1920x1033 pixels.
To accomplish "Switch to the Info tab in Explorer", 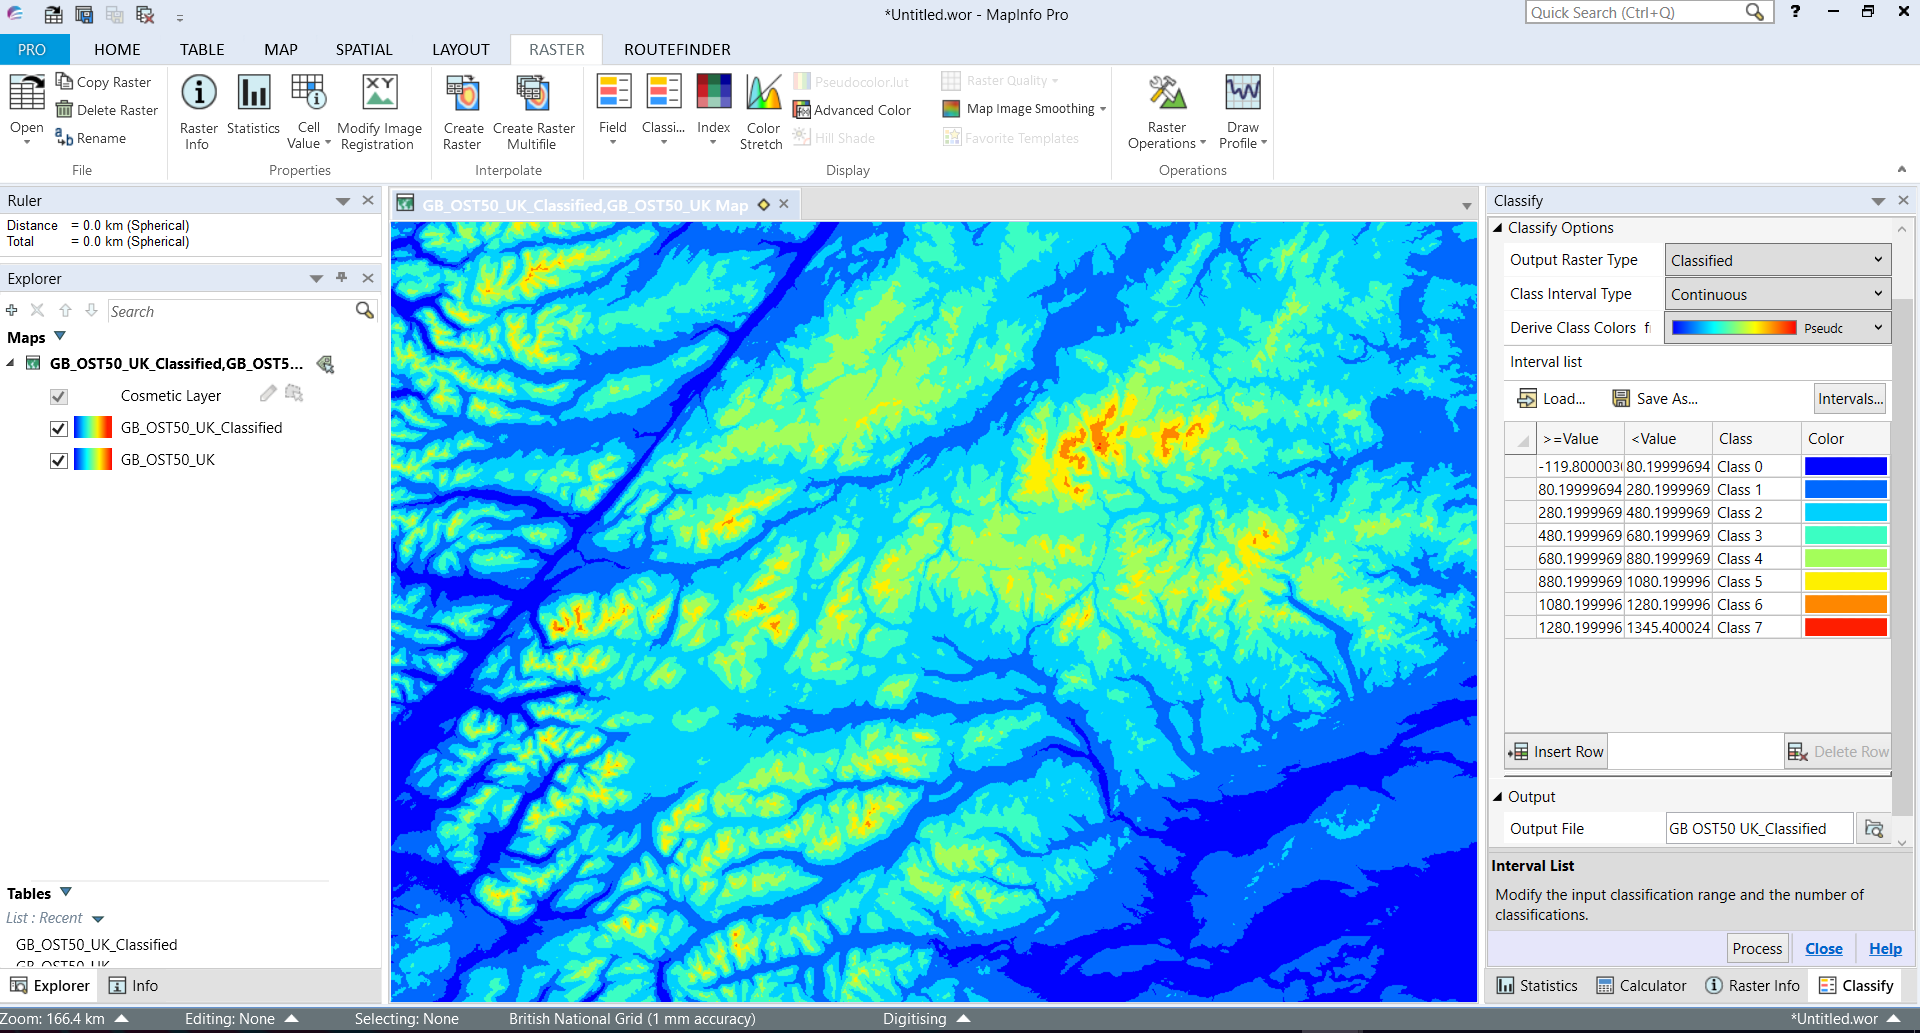I will pyautogui.click(x=133, y=986).
